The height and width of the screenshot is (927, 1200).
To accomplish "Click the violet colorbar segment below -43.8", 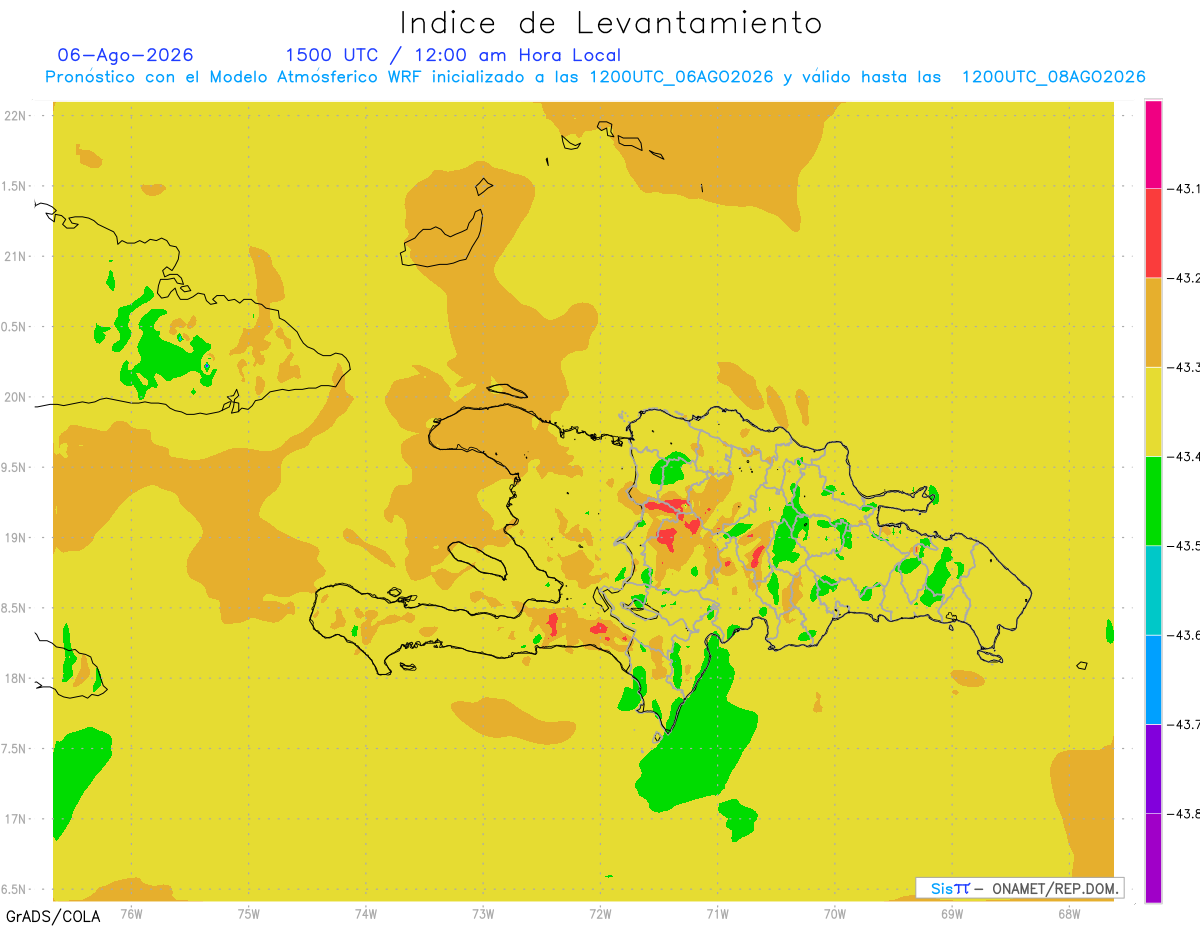I will tap(1153, 857).
